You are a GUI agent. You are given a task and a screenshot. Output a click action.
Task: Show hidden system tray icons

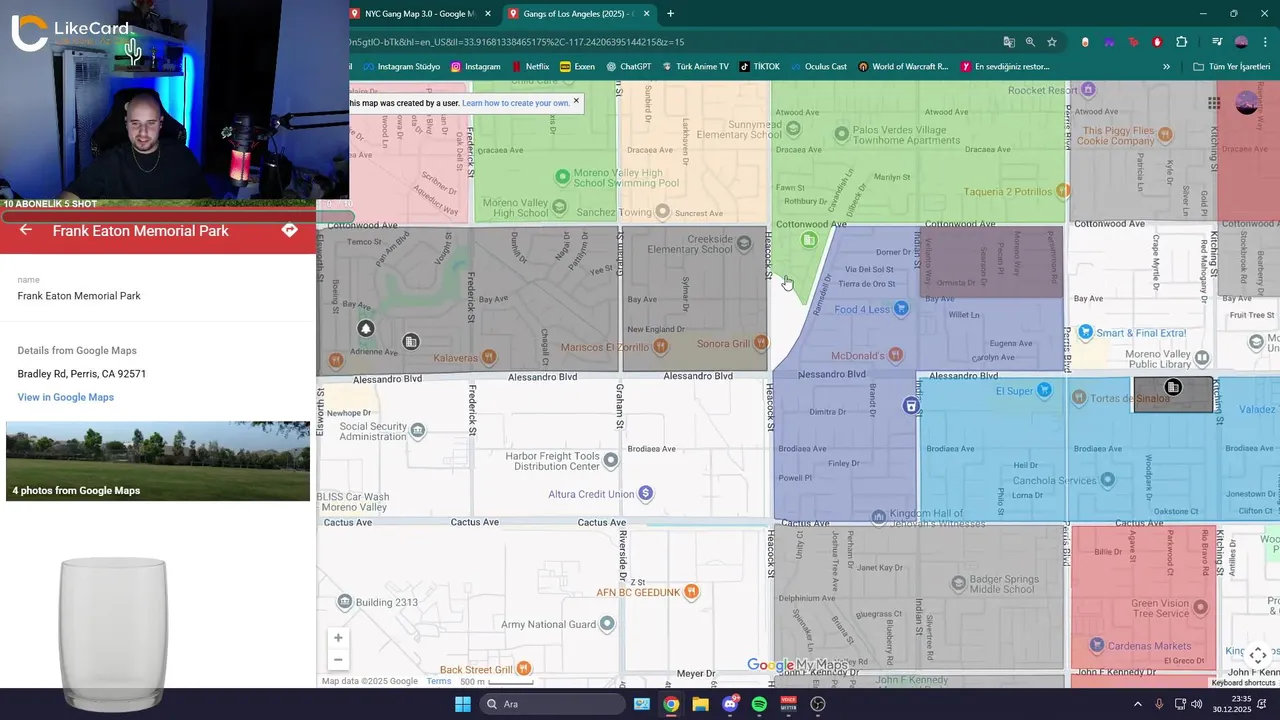[x=1138, y=704]
